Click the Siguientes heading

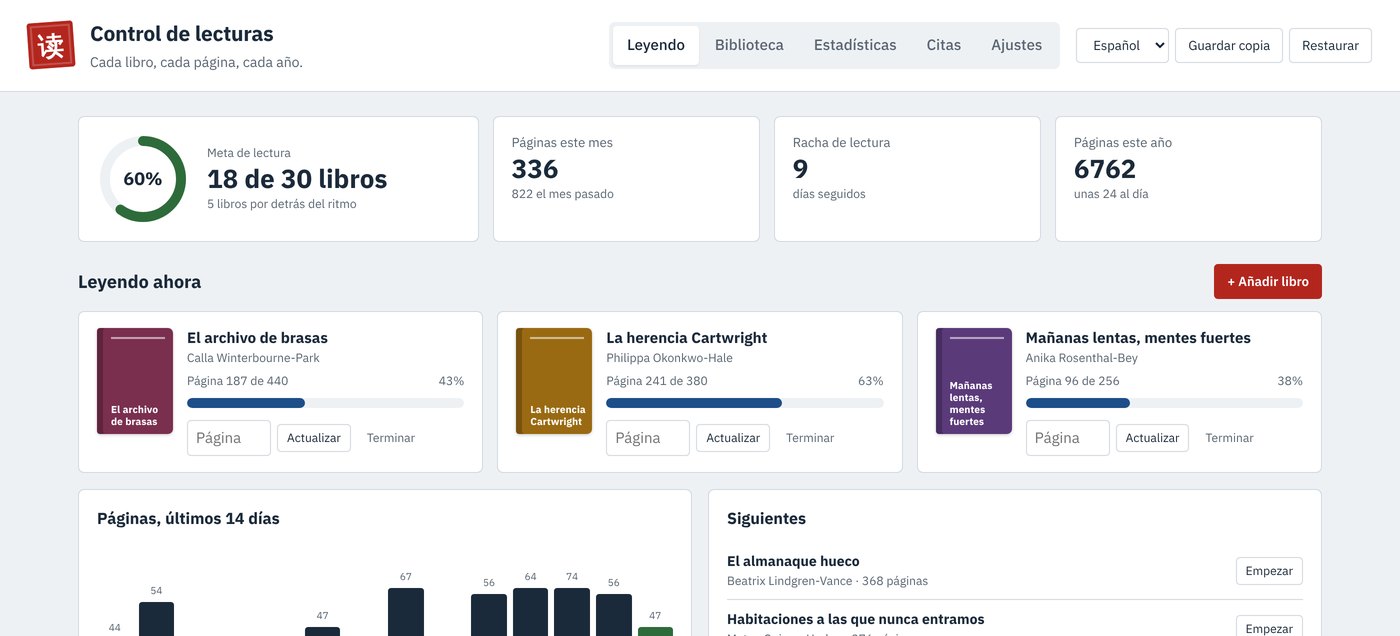(x=766, y=518)
